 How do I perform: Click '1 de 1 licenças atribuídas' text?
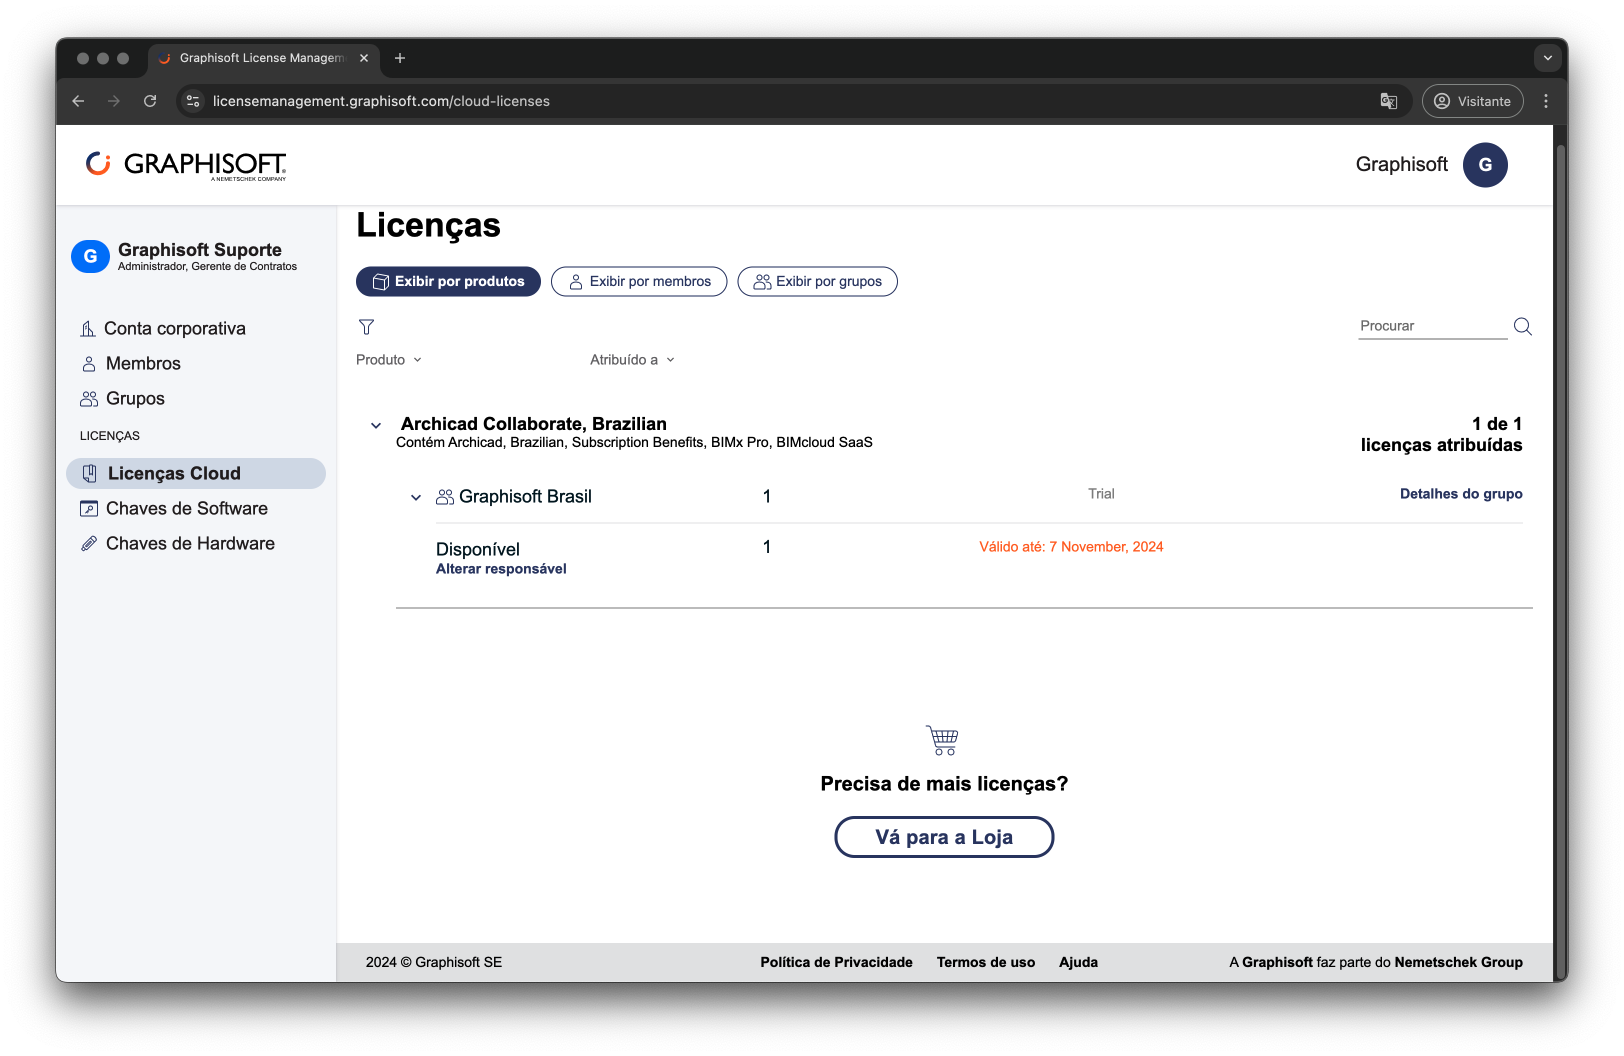coord(1441,434)
